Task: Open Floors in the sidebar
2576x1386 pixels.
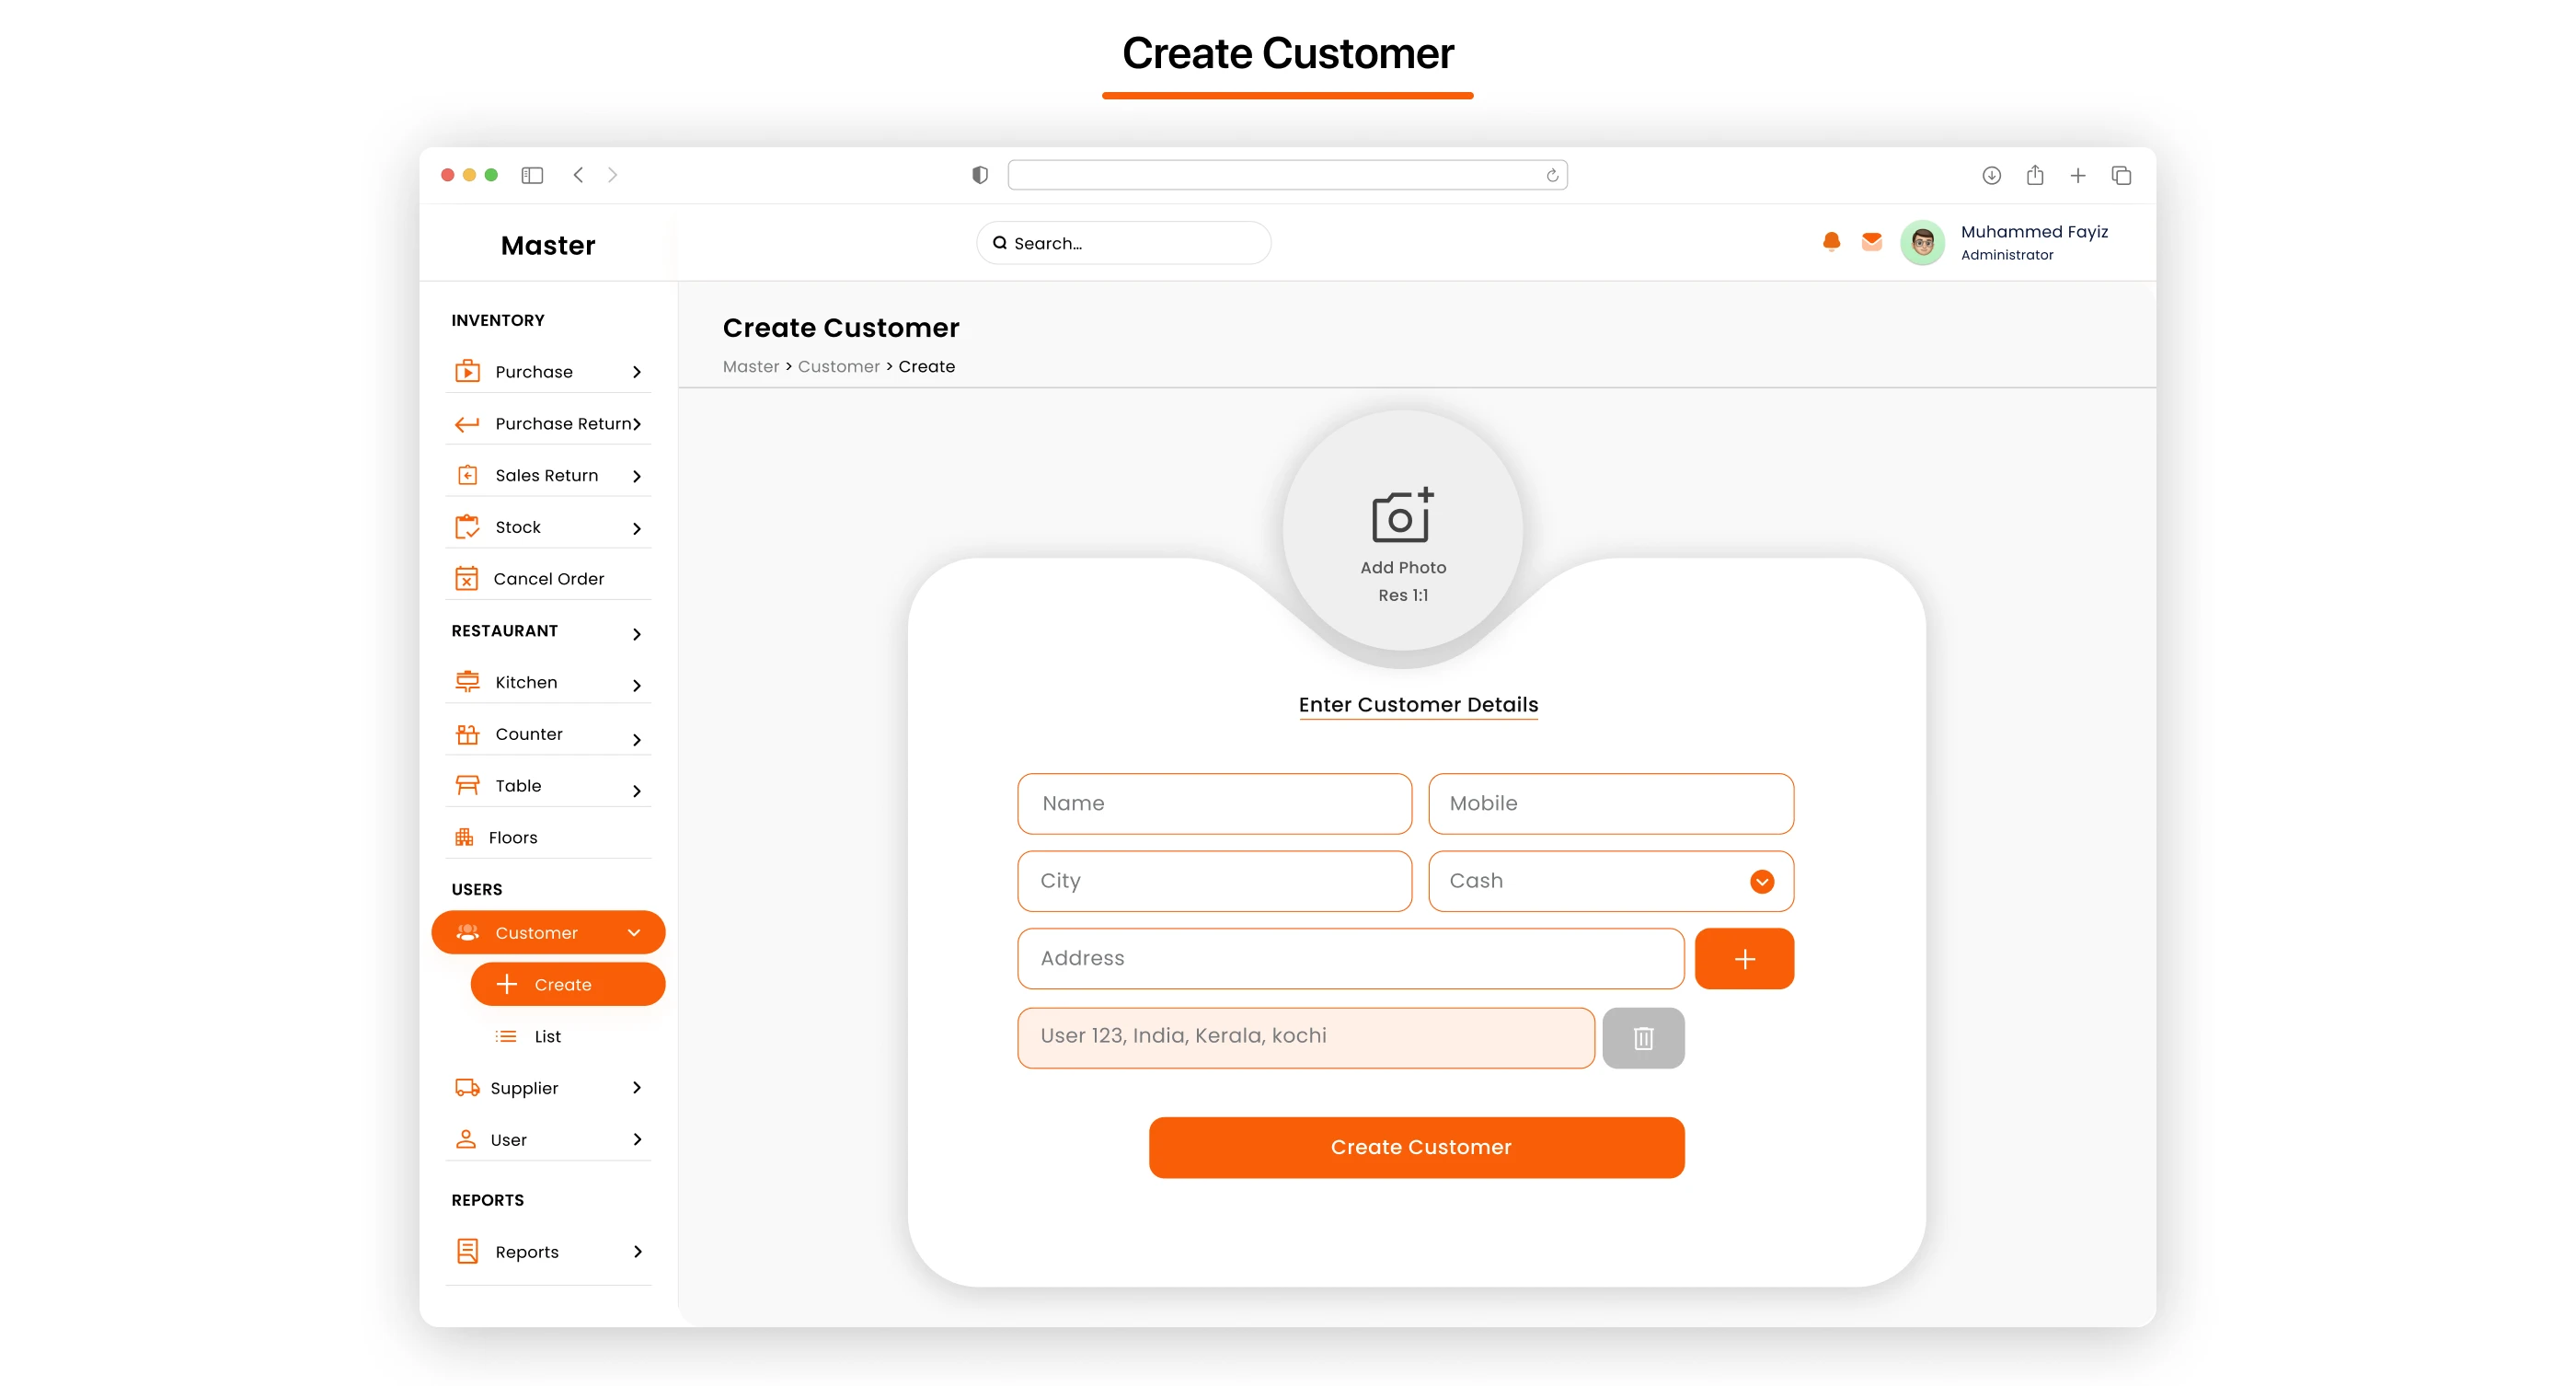Action: 512,838
